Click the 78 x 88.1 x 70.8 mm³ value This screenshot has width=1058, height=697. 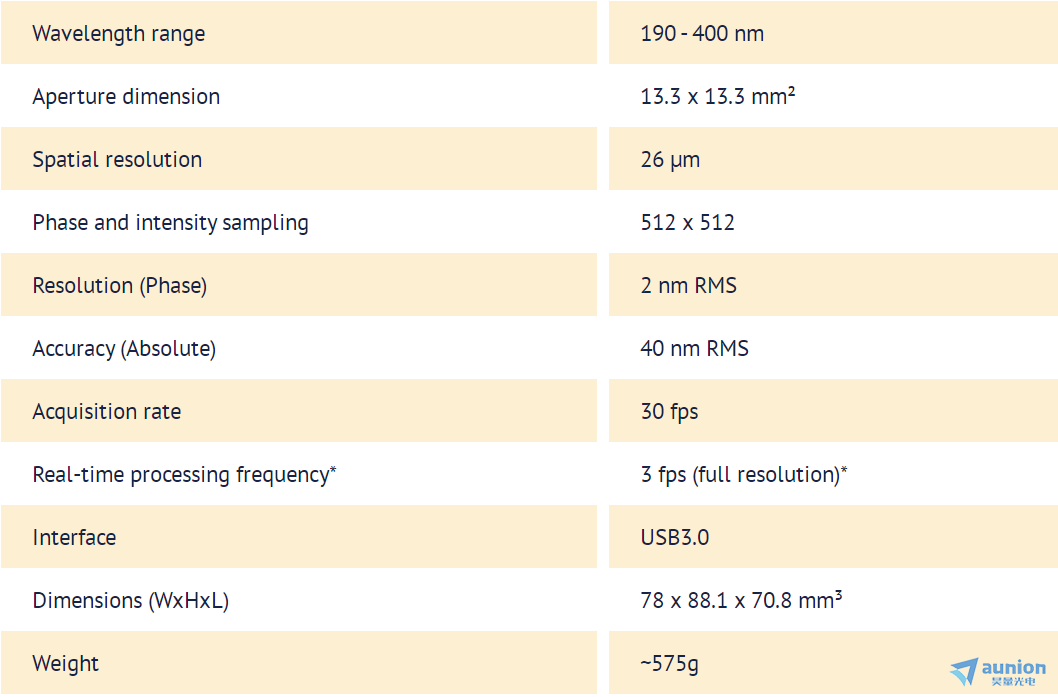coord(741,600)
